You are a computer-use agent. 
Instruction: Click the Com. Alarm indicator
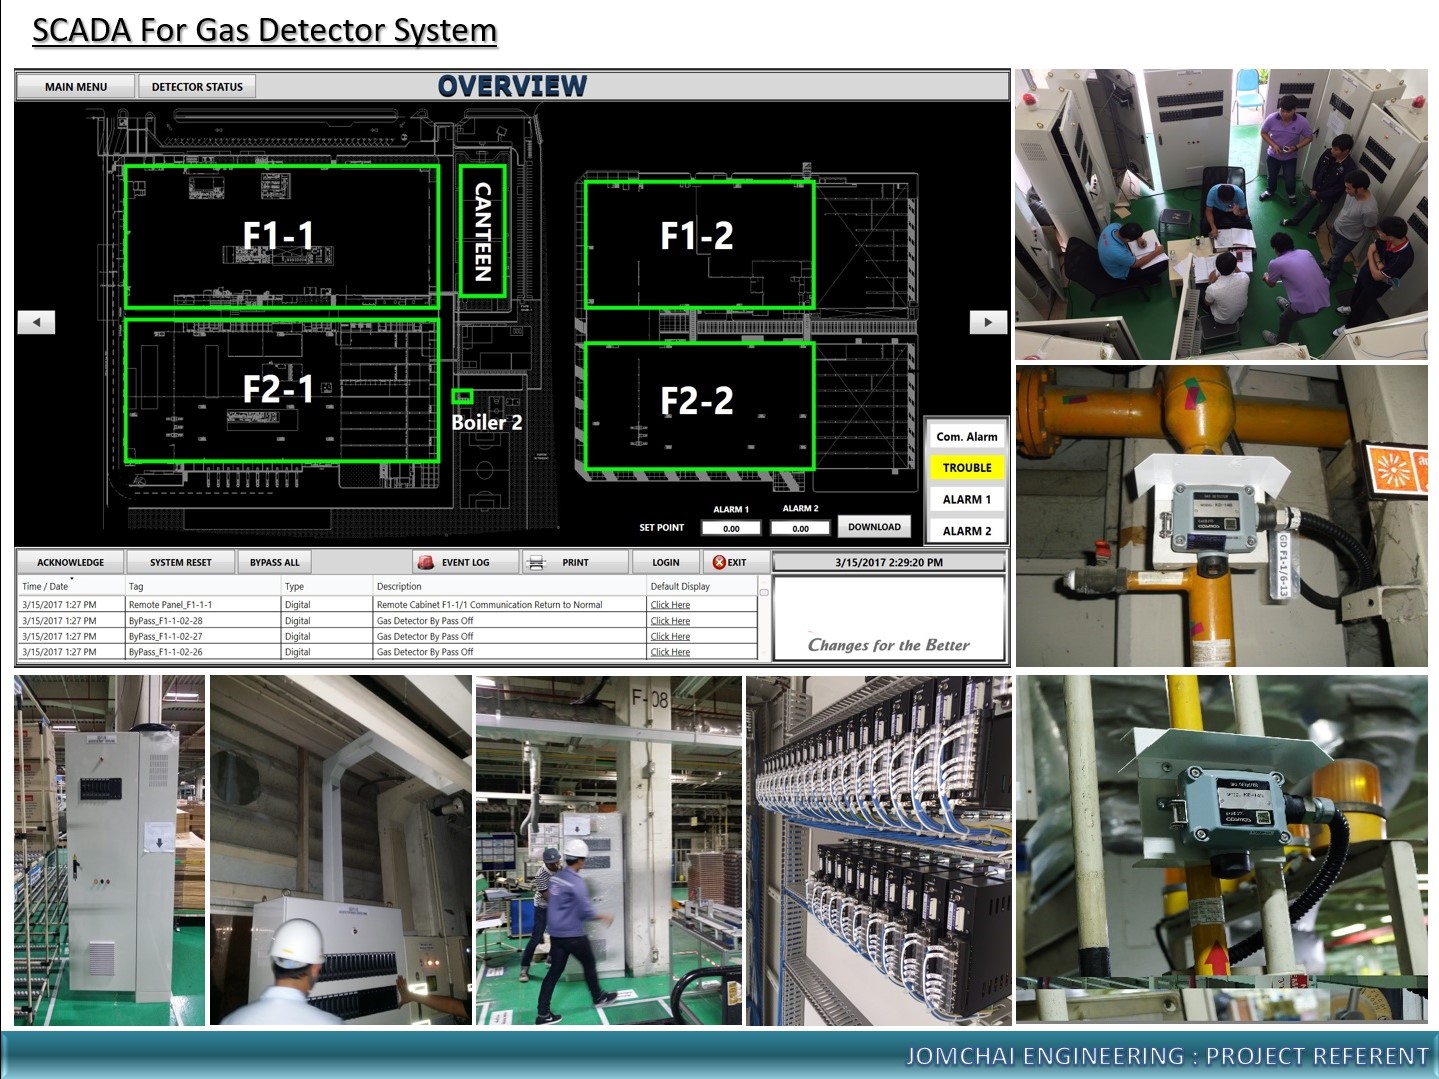(967, 437)
